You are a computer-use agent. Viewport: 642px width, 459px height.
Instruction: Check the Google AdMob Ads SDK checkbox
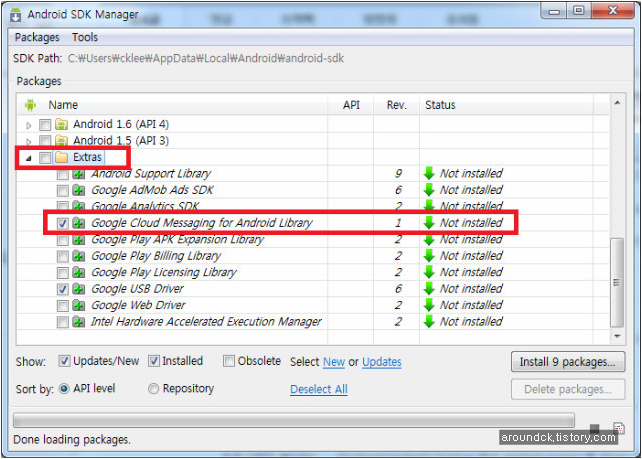point(63,191)
